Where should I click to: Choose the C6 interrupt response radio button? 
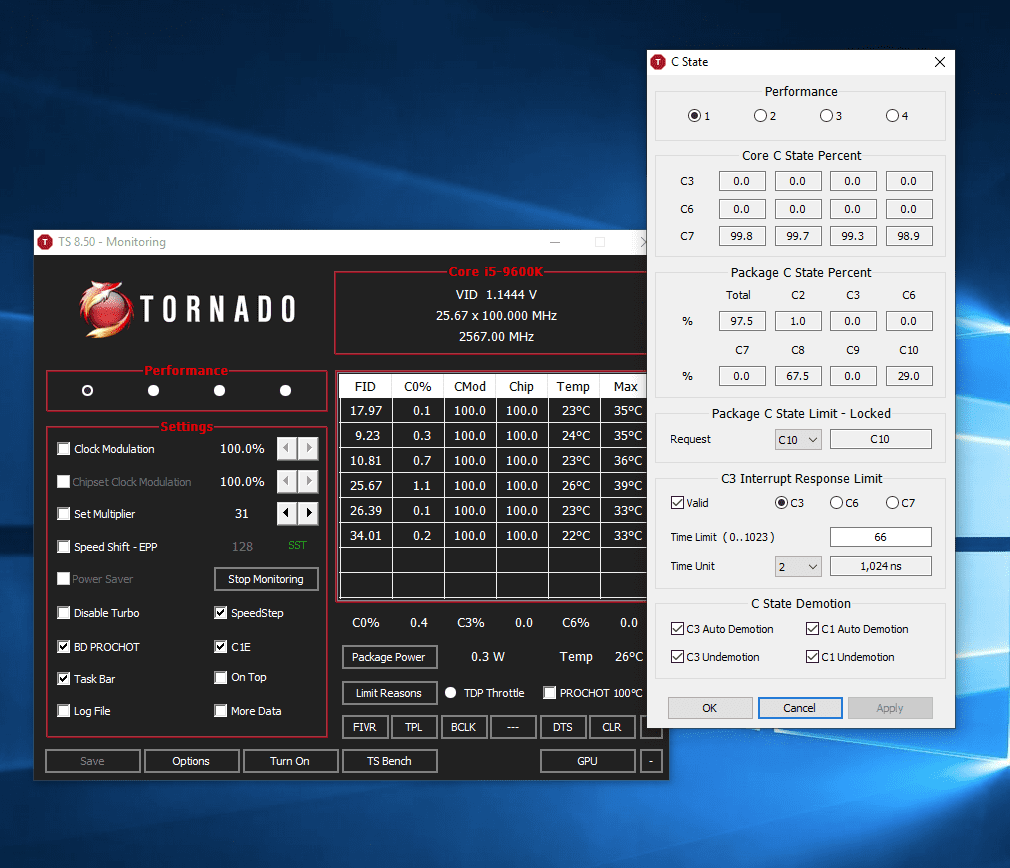pos(836,503)
